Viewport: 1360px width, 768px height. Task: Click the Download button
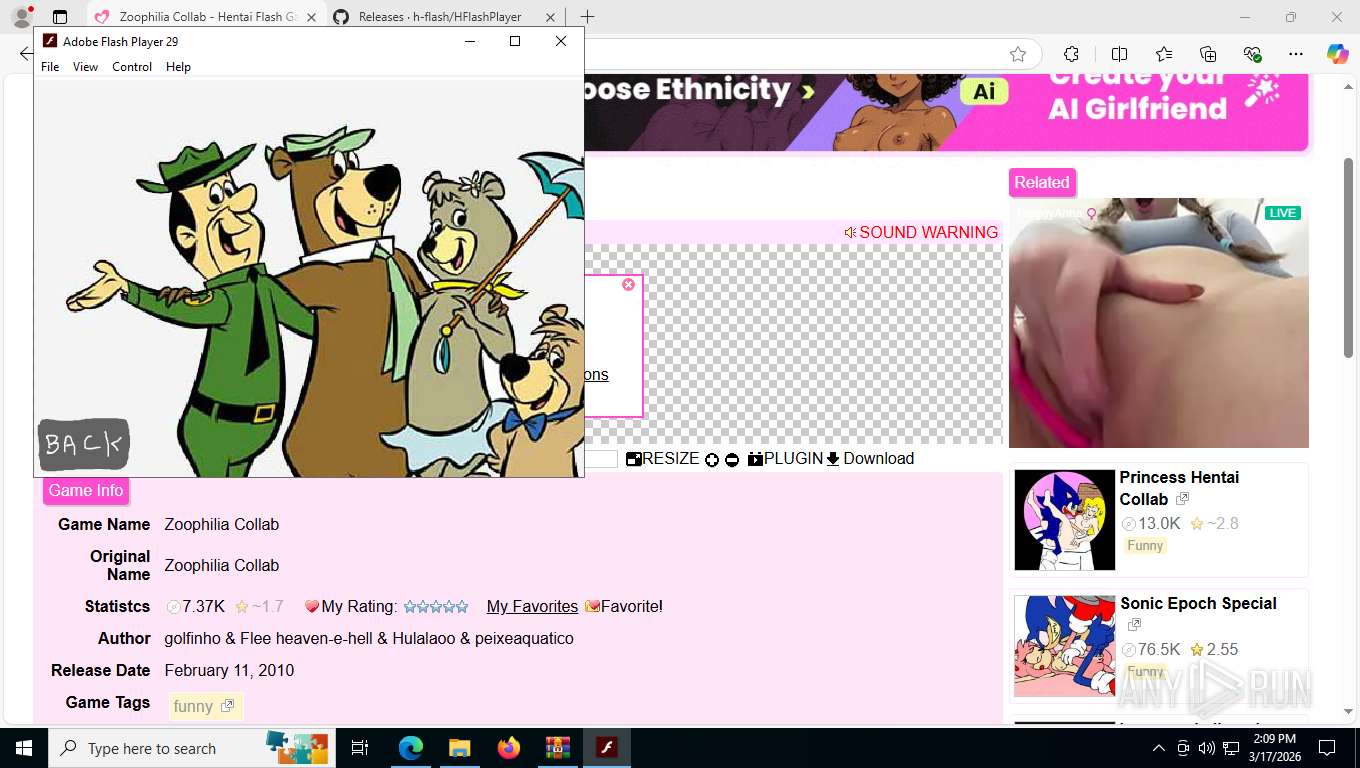point(870,459)
